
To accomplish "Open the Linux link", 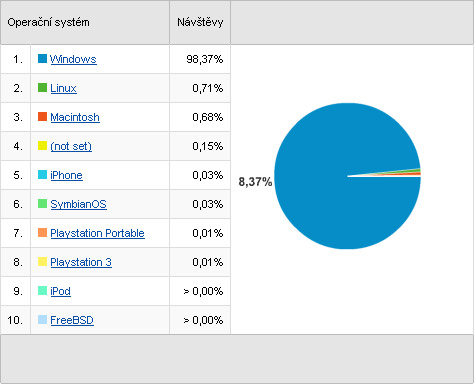I will (x=63, y=88).
